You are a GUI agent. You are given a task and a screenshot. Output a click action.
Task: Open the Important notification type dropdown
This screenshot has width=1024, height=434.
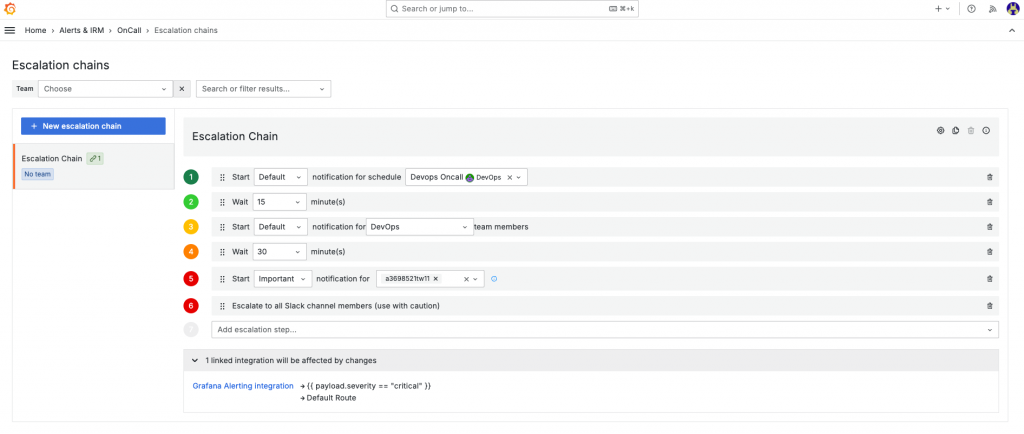pyautogui.click(x=283, y=279)
